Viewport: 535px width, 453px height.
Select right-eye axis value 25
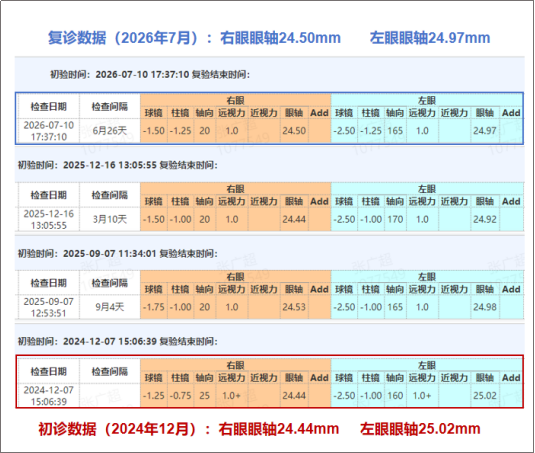[x=204, y=396]
